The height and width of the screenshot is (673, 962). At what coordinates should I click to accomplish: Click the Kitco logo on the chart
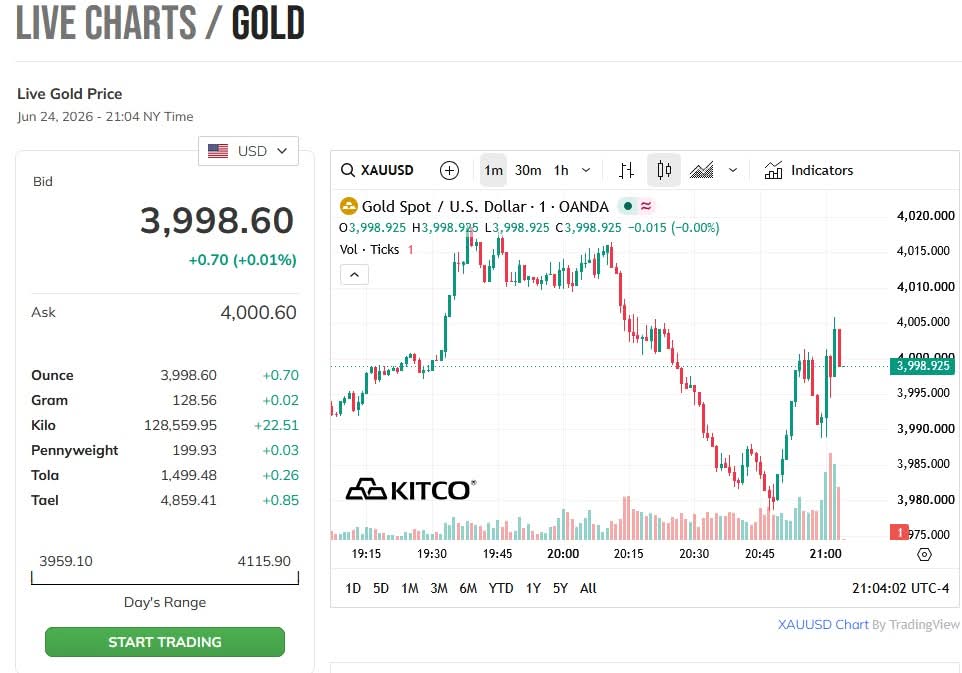[x=410, y=490]
